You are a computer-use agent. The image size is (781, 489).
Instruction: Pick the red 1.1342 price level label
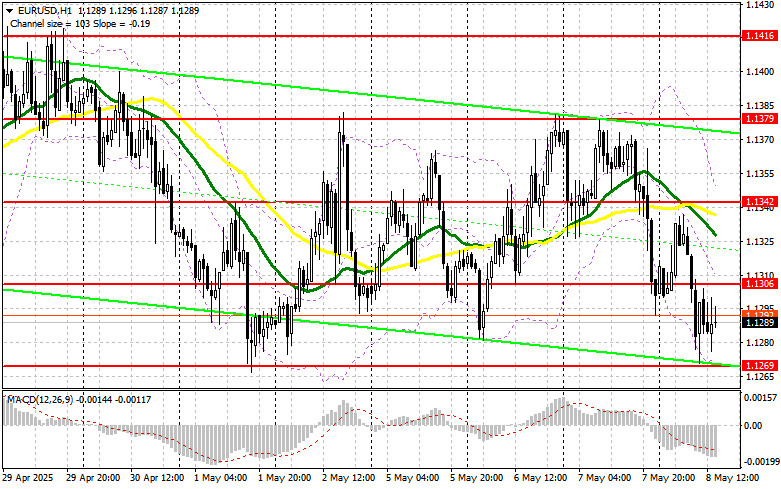[759, 202]
